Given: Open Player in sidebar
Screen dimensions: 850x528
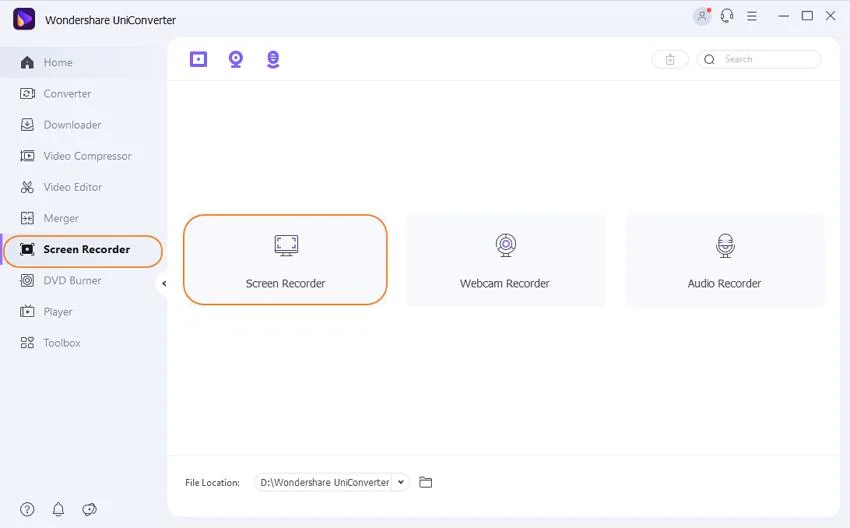Looking at the screenshot, I should tap(81, 312).
